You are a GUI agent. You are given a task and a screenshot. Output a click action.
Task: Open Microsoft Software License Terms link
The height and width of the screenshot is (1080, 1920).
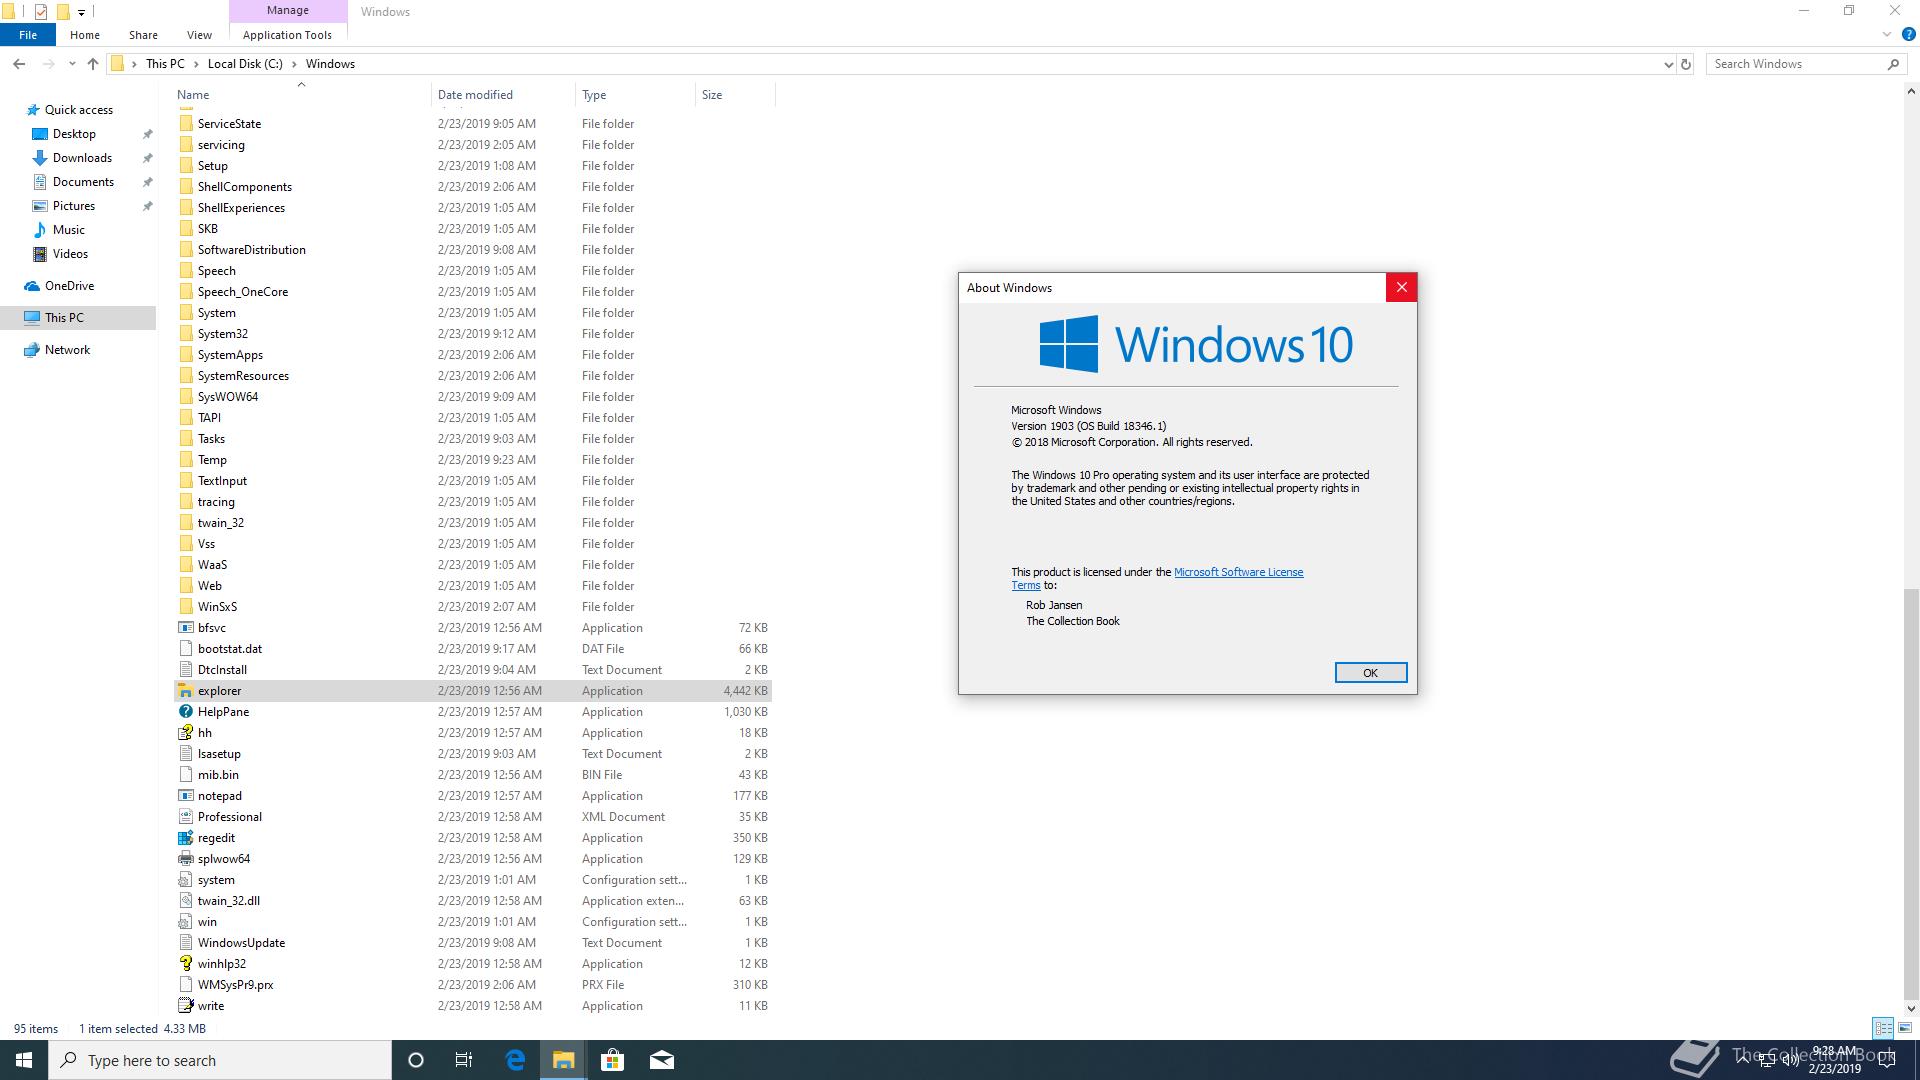1238,572
